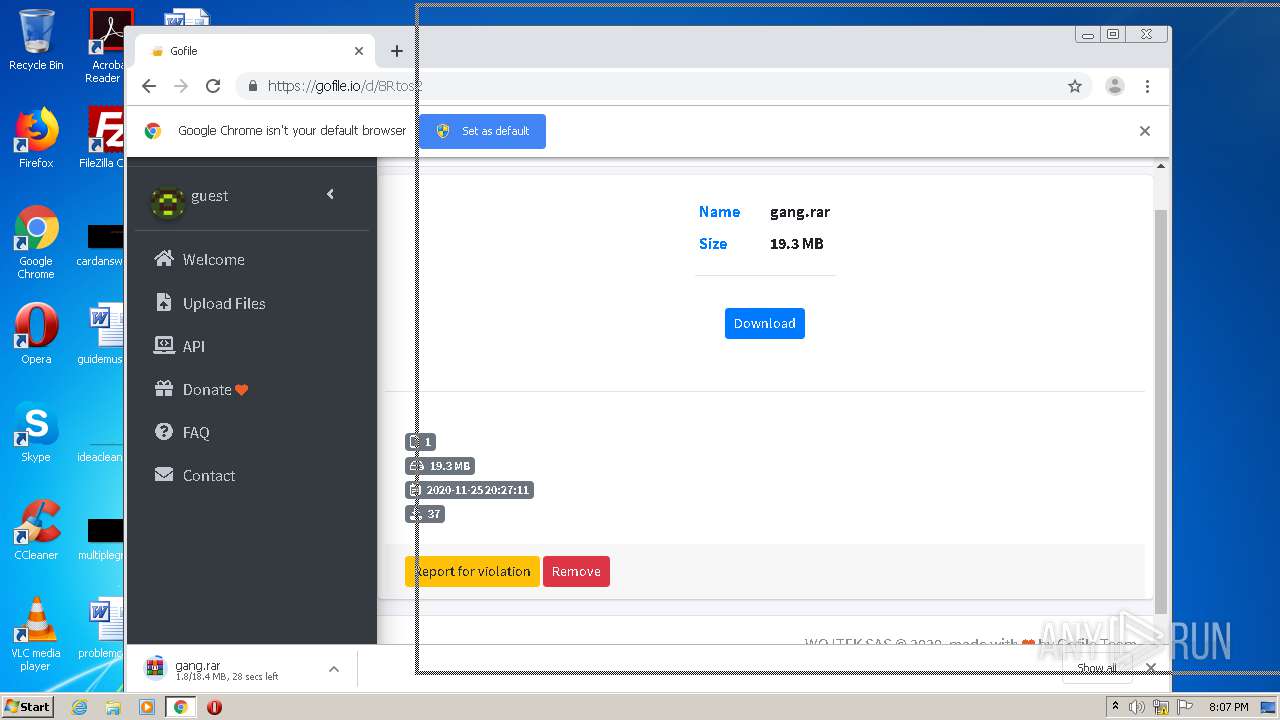Open Windows Explorer from the taskbar
The width and height of the screenshot is (1280, 720).
point(113,707)
